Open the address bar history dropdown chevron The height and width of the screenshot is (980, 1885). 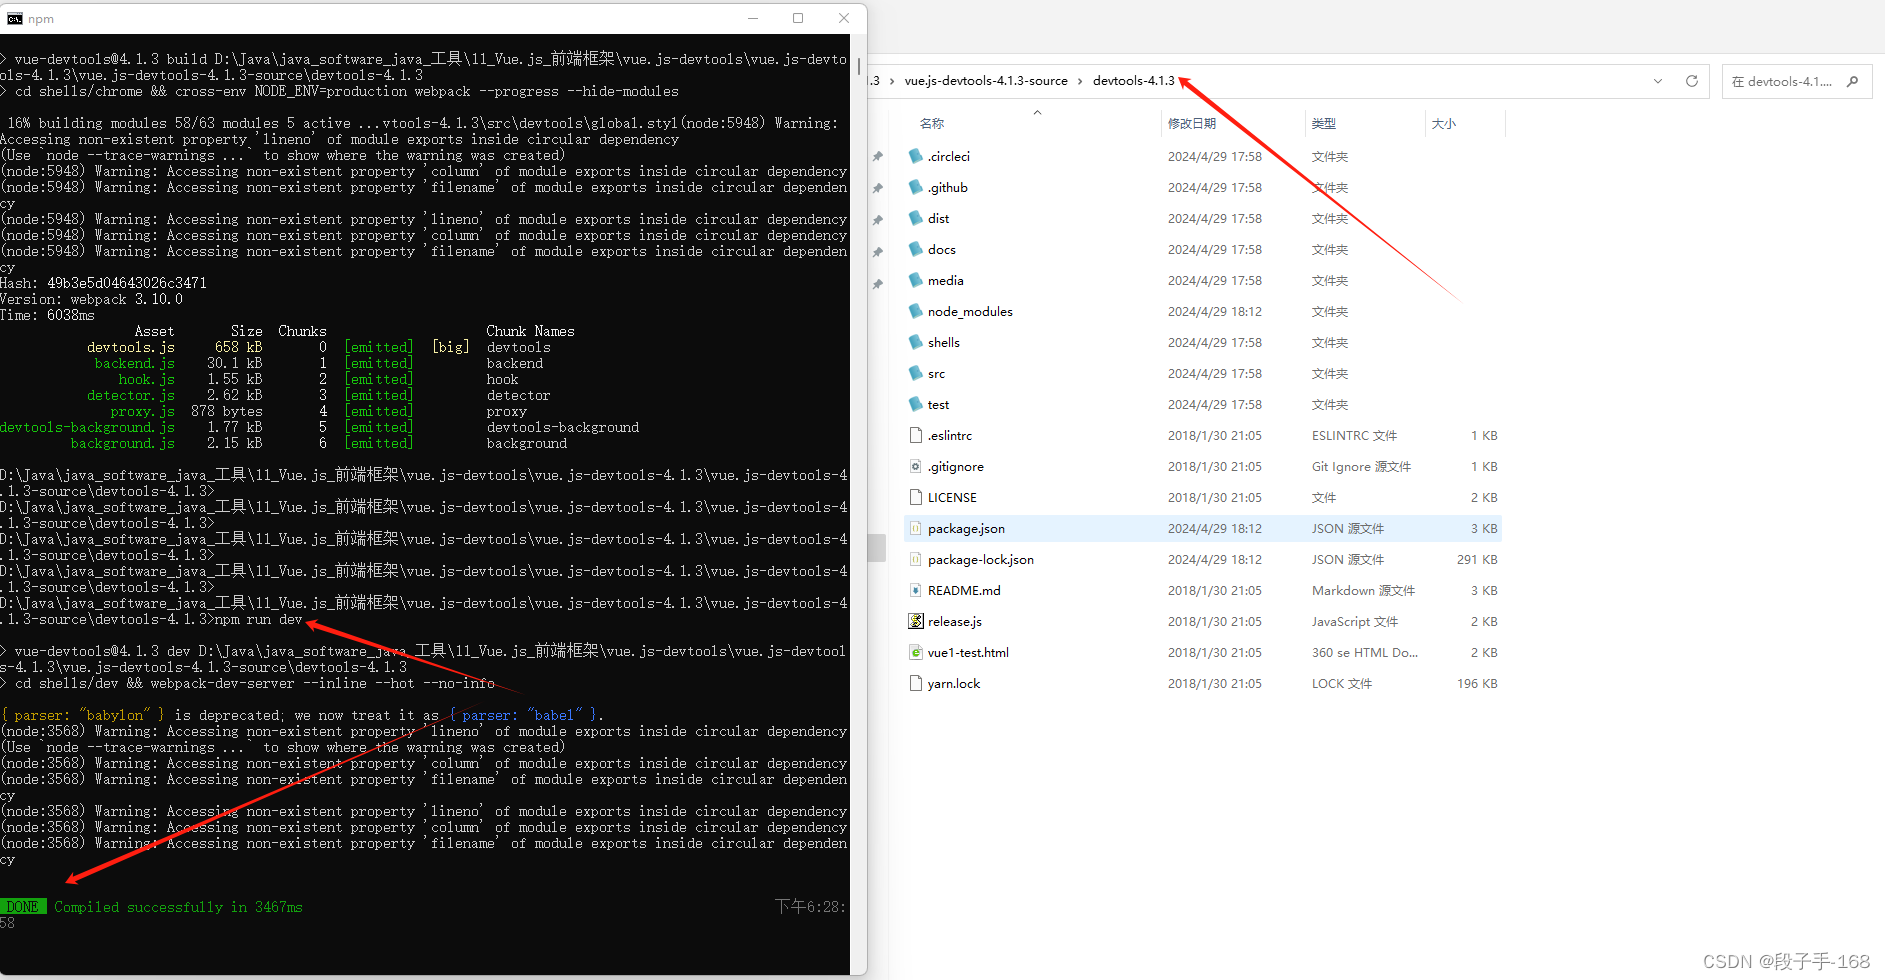click(1658, 81)
